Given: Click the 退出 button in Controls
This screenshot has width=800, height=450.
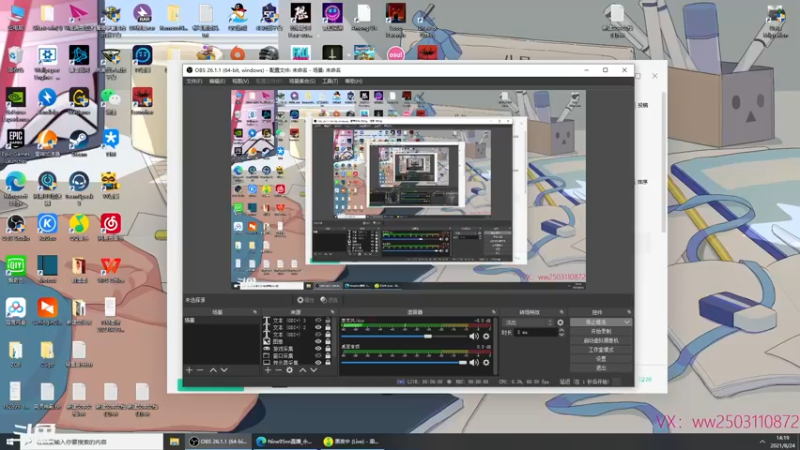Looking at the screenshot, I should pyautogui.click(x=601, y=368).
